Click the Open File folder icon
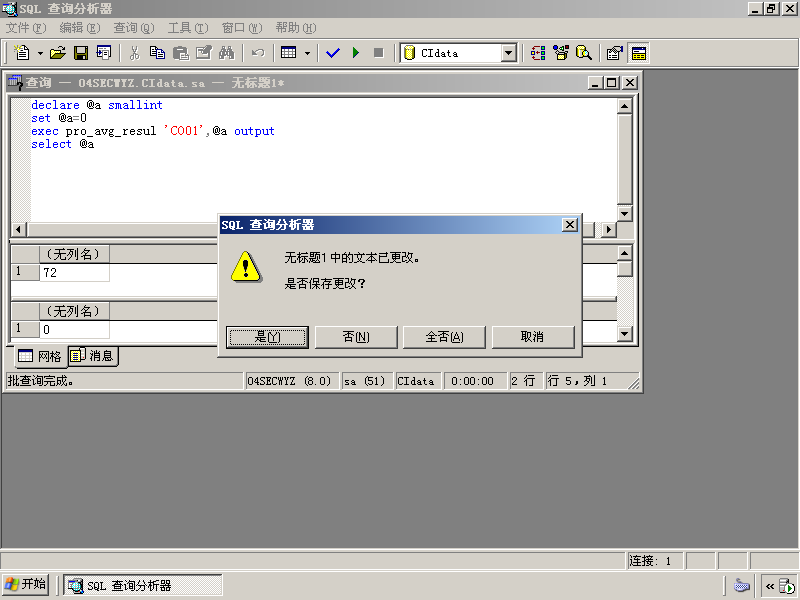 tap(58, 53)
